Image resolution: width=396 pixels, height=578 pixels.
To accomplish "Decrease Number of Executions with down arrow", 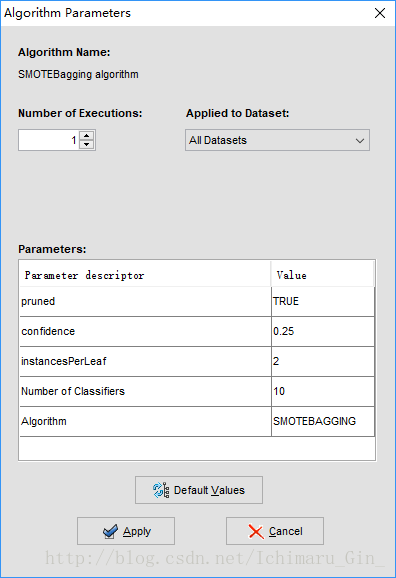I will coord(87,144).
